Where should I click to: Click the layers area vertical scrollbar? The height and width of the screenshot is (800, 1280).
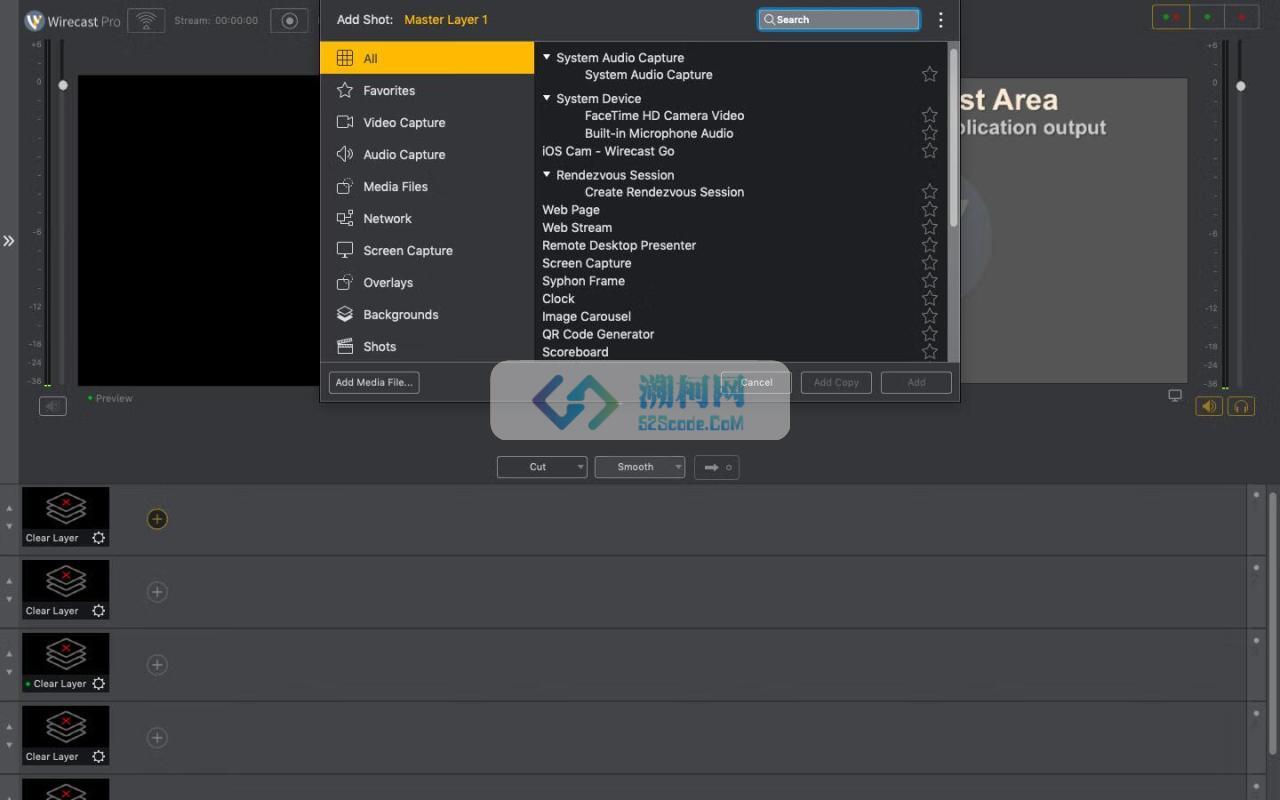[1273, 622]
